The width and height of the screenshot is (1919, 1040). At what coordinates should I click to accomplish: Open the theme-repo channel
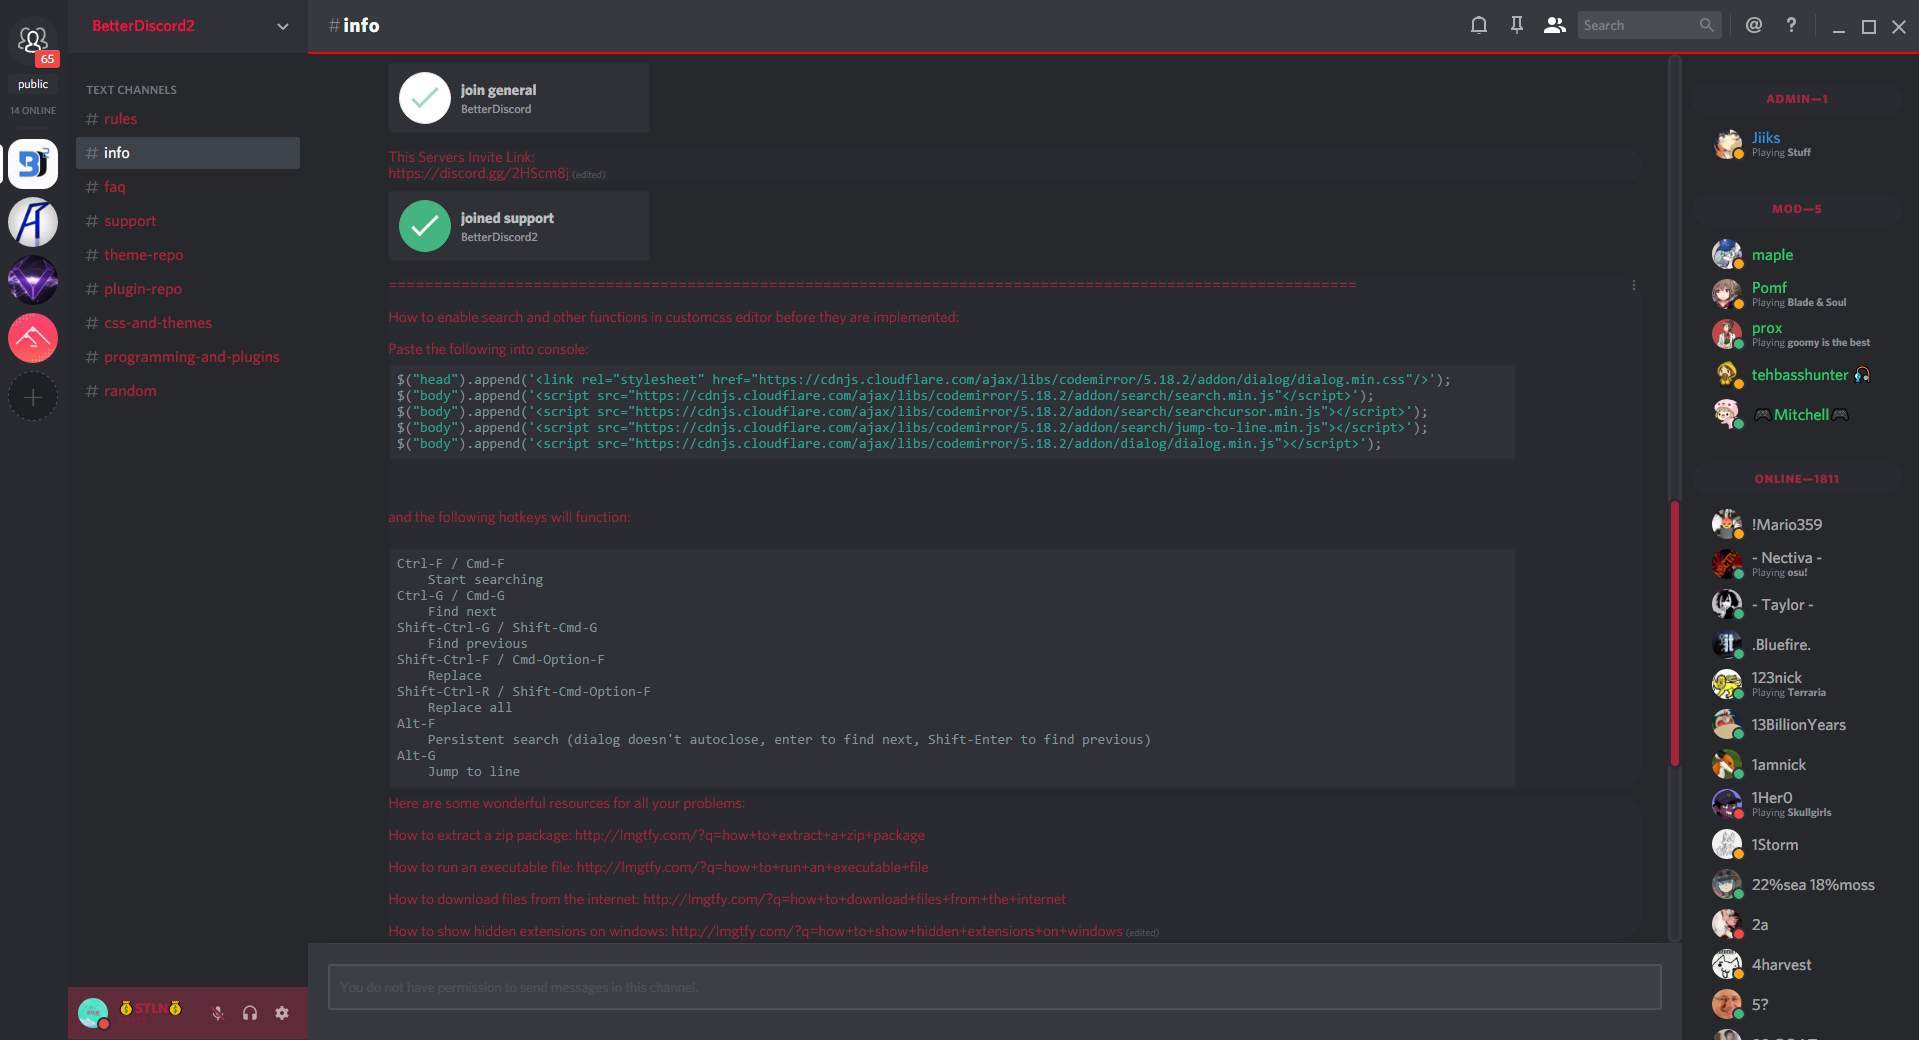[x=143, y=255]
